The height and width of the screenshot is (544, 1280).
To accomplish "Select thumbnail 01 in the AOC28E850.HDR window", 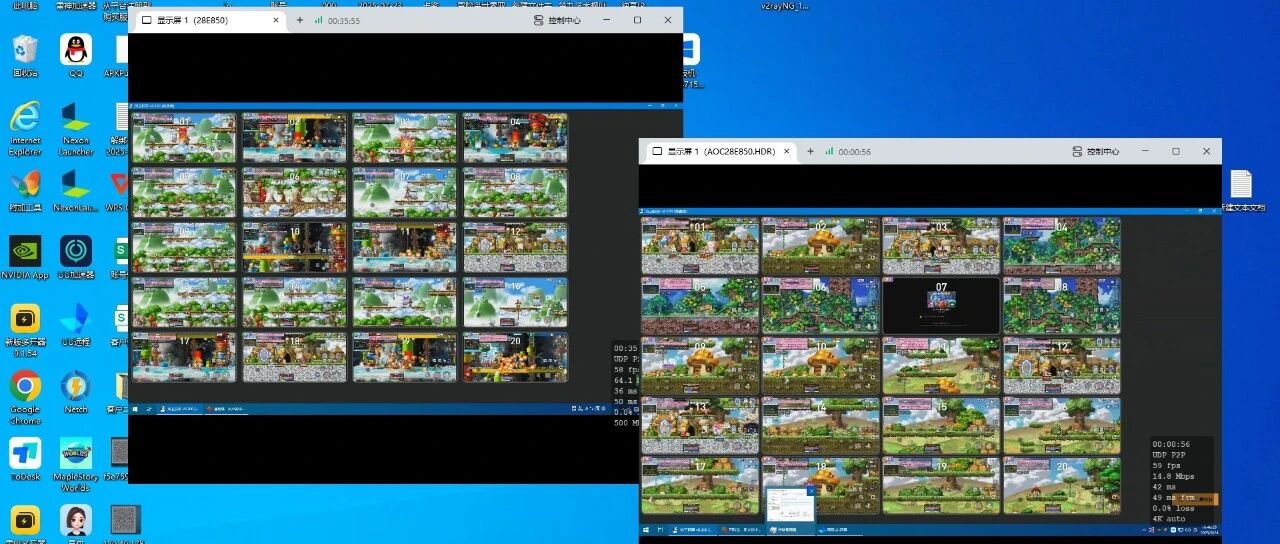I will pos(700,246).
